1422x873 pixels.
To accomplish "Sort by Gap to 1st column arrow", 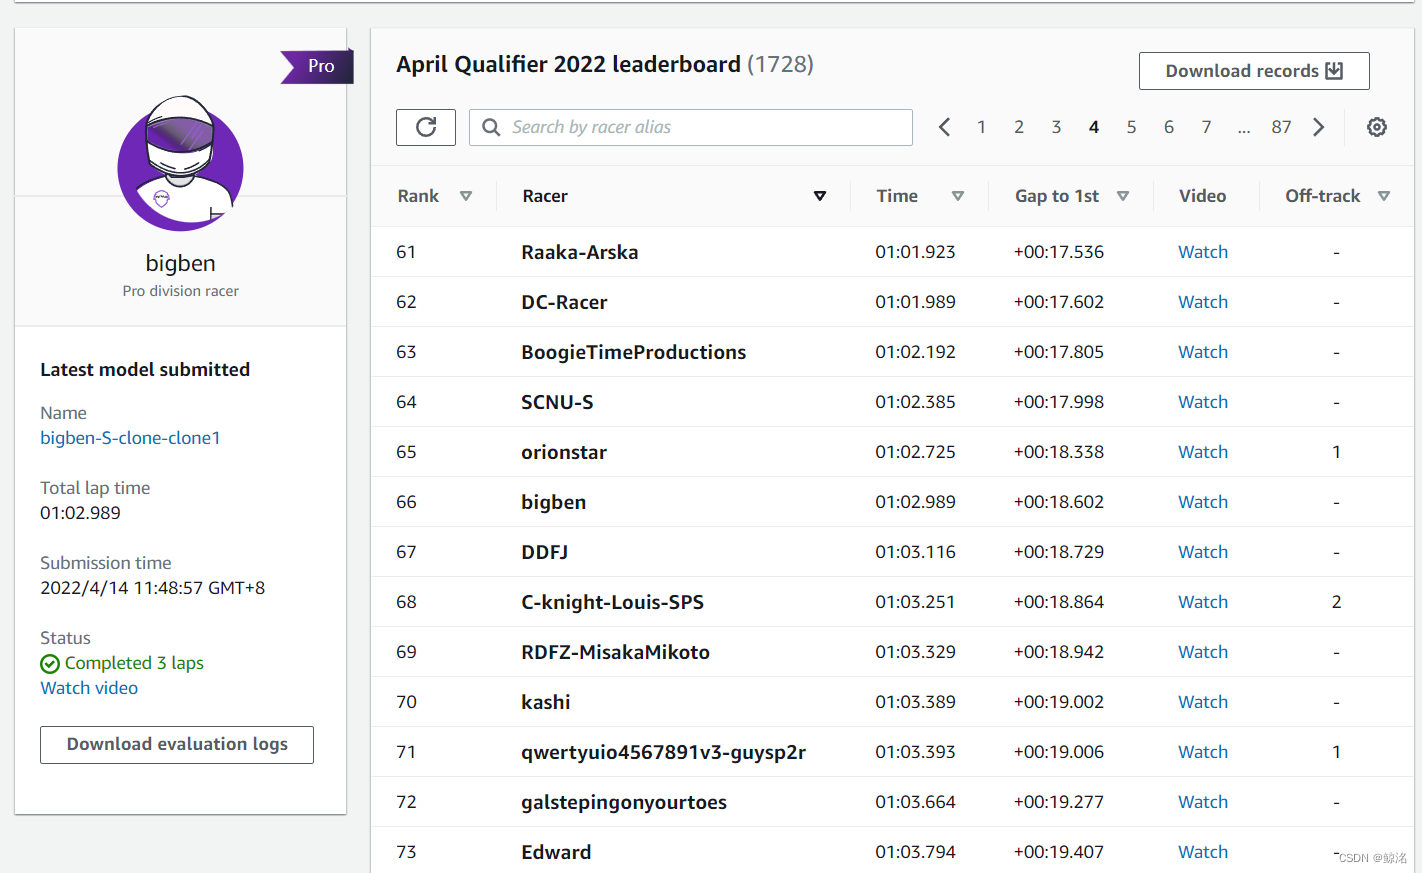I will tap(1123, 196).
